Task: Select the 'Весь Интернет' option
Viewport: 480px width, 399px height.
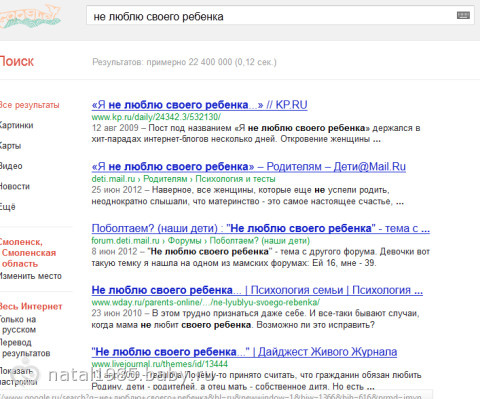Action: point(31,306)
